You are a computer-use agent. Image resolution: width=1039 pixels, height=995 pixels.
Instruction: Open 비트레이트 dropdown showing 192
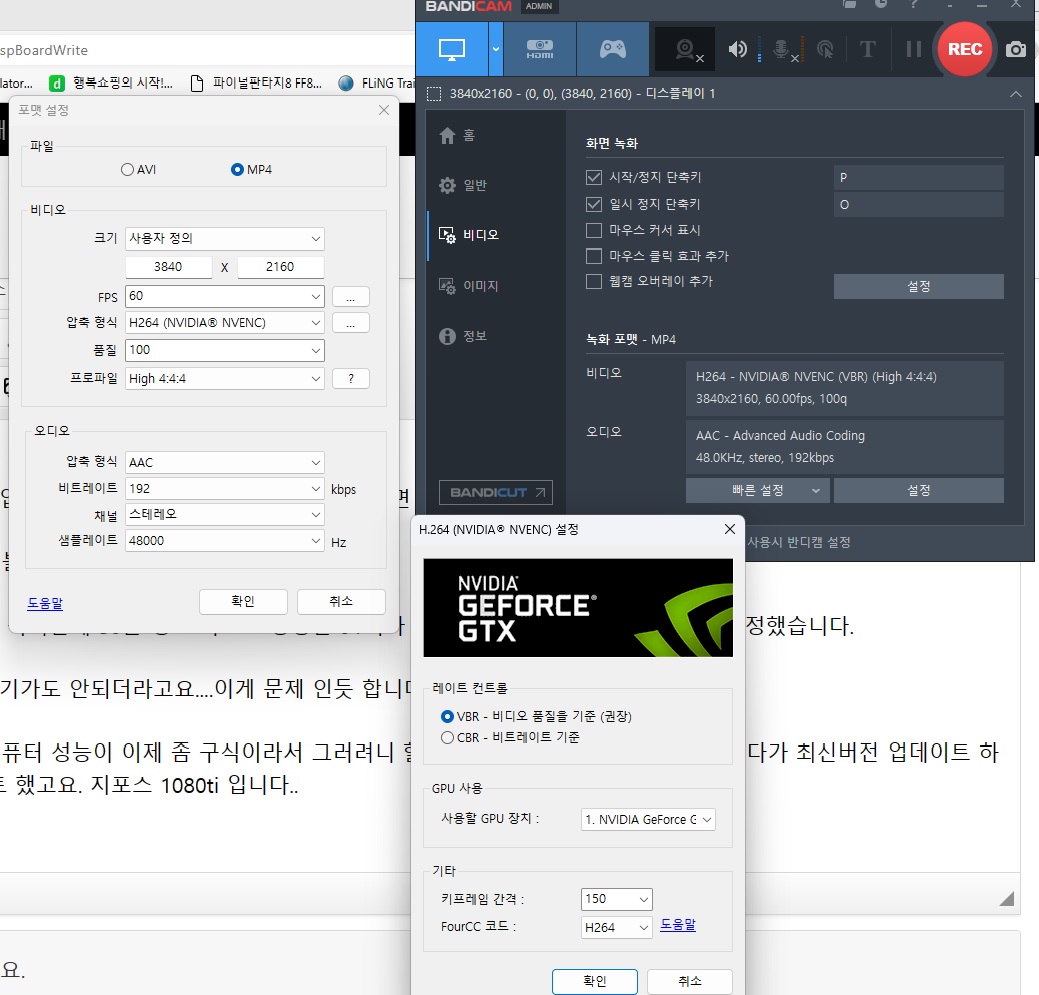225,489
